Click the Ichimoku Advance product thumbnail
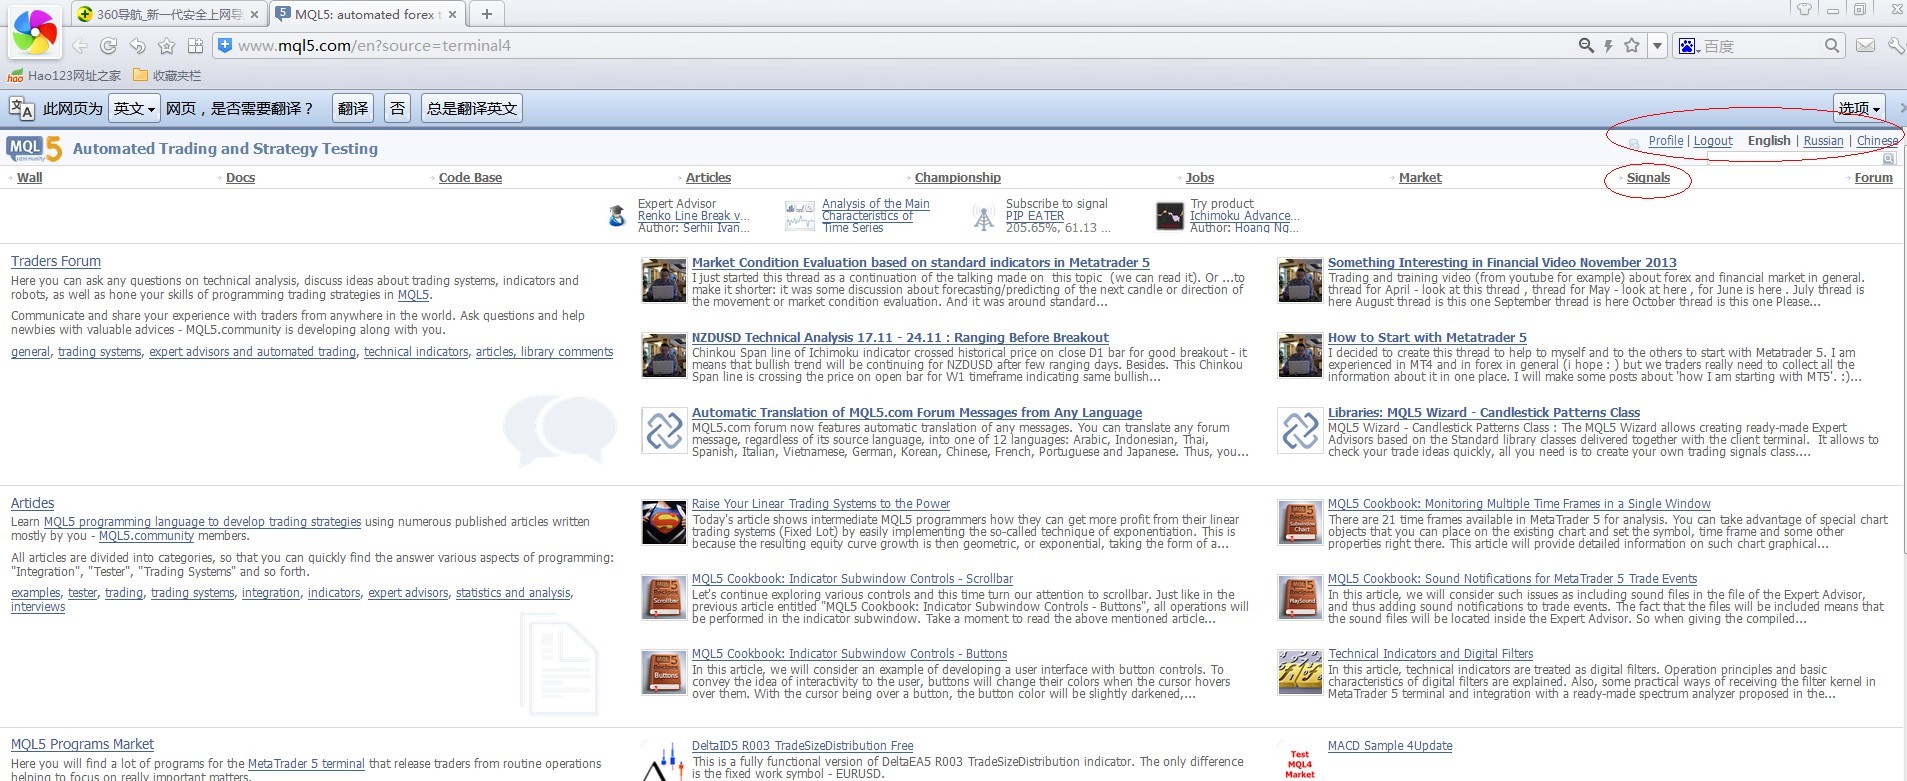Viewport: 1907px width, 781px height. [x=1169, y=216]
